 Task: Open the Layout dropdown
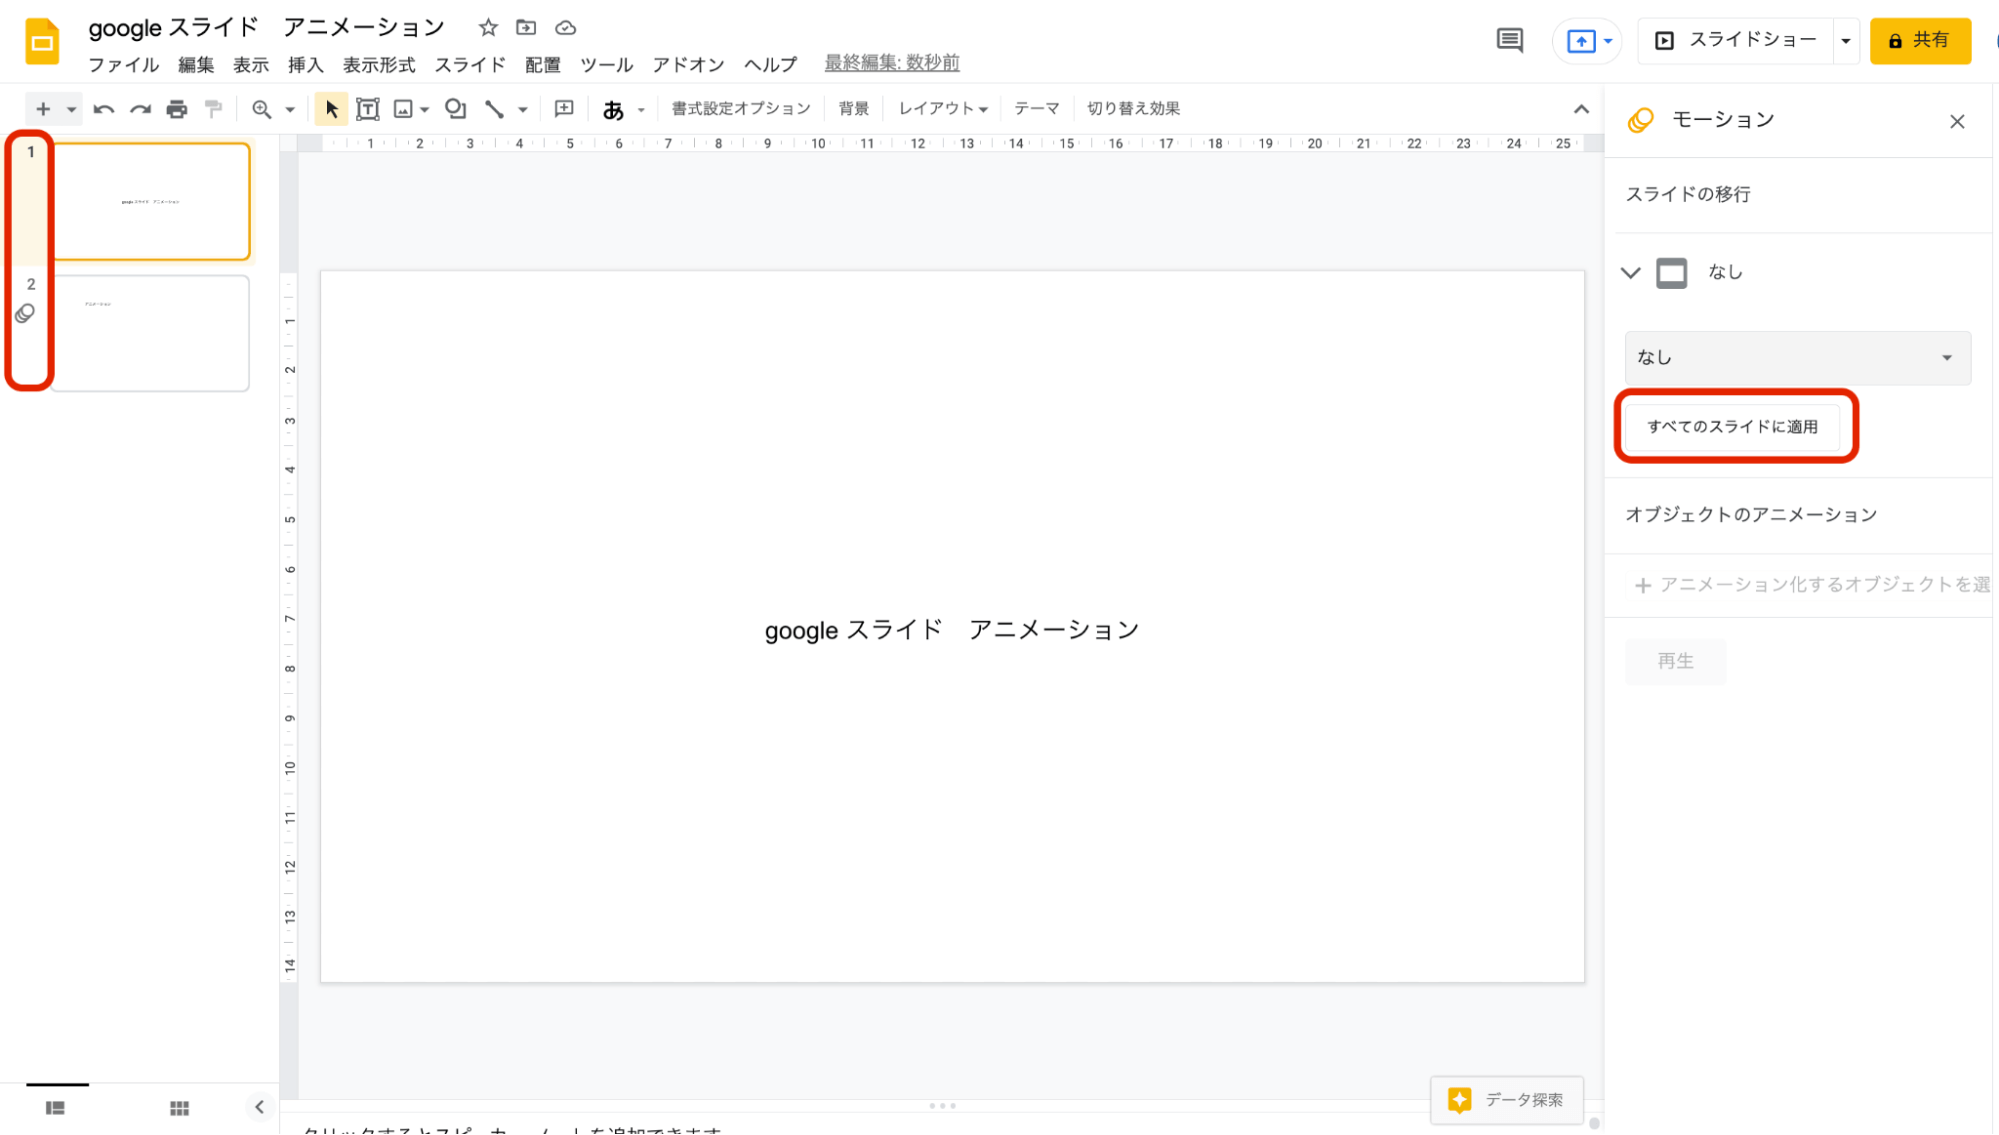pyautogui.click(x=943, y=108)
